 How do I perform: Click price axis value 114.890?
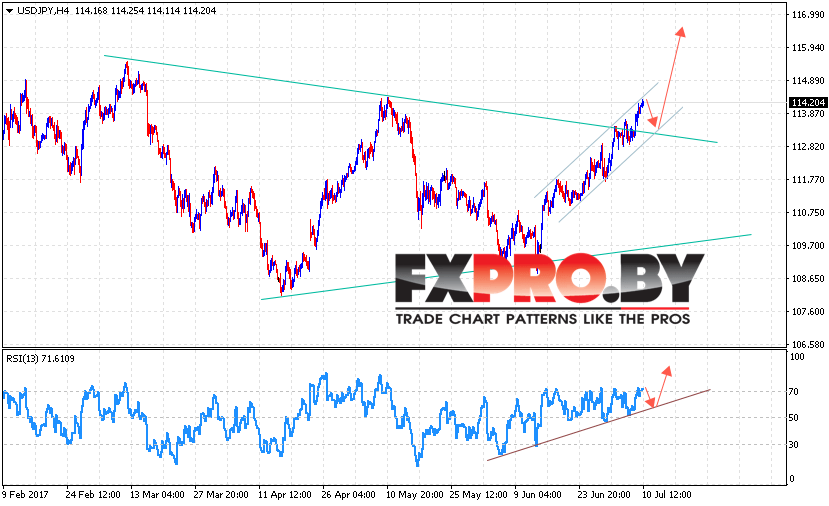coord(808,80)
